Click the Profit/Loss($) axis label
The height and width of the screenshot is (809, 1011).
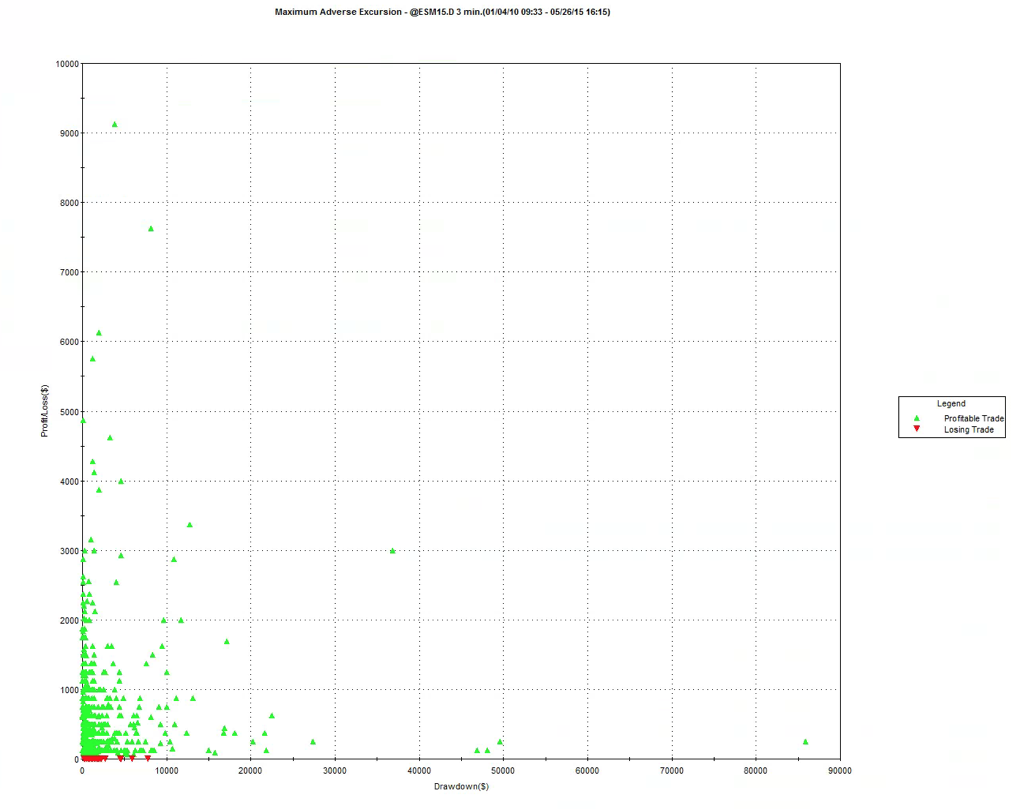point(44,411)
